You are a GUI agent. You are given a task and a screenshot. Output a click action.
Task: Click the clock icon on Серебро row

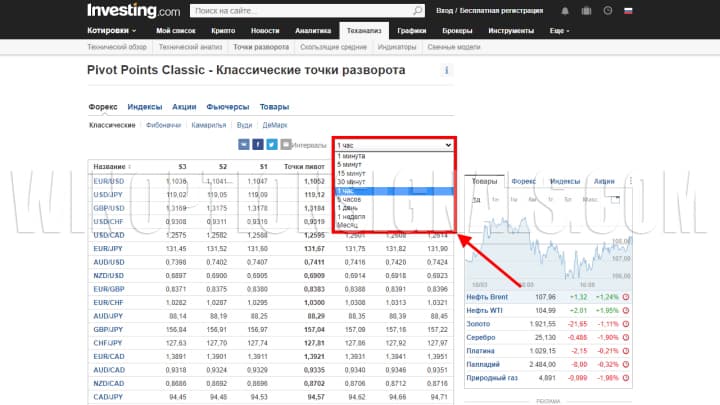[x=626, y=338]
